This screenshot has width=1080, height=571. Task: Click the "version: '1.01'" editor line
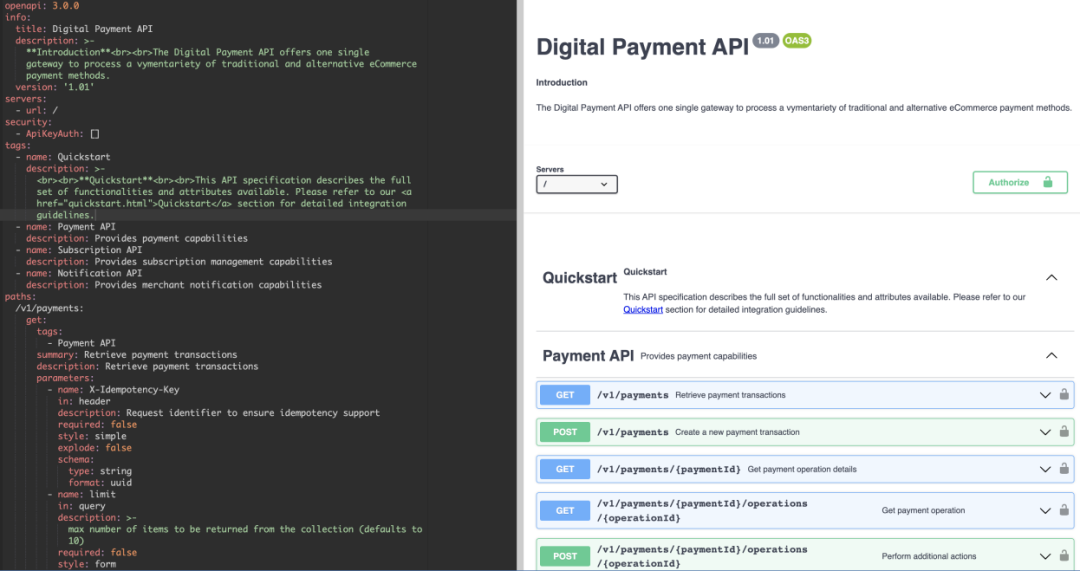click(55, 87)
